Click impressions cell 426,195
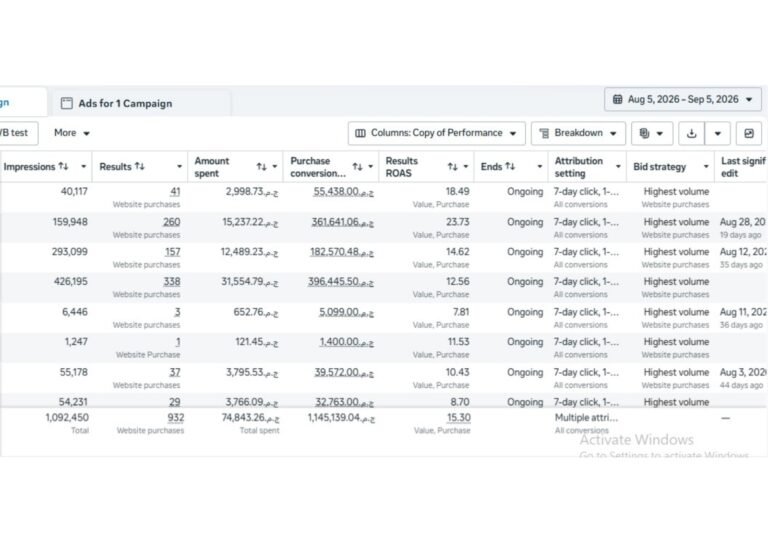This screenshot has width=768, height=543. [71, 282]
